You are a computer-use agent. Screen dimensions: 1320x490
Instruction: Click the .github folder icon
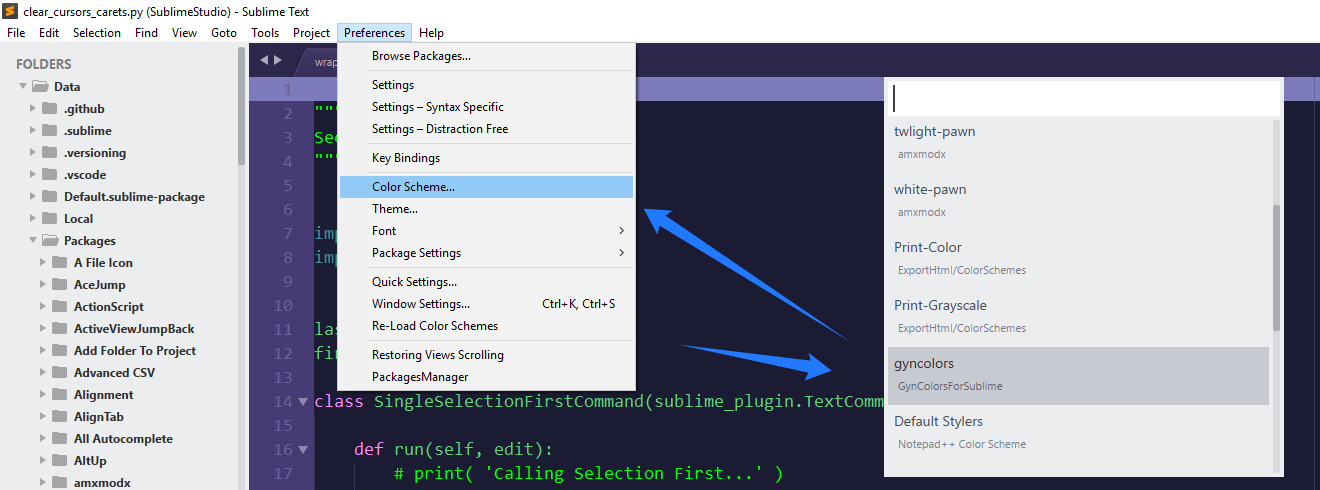50,108
